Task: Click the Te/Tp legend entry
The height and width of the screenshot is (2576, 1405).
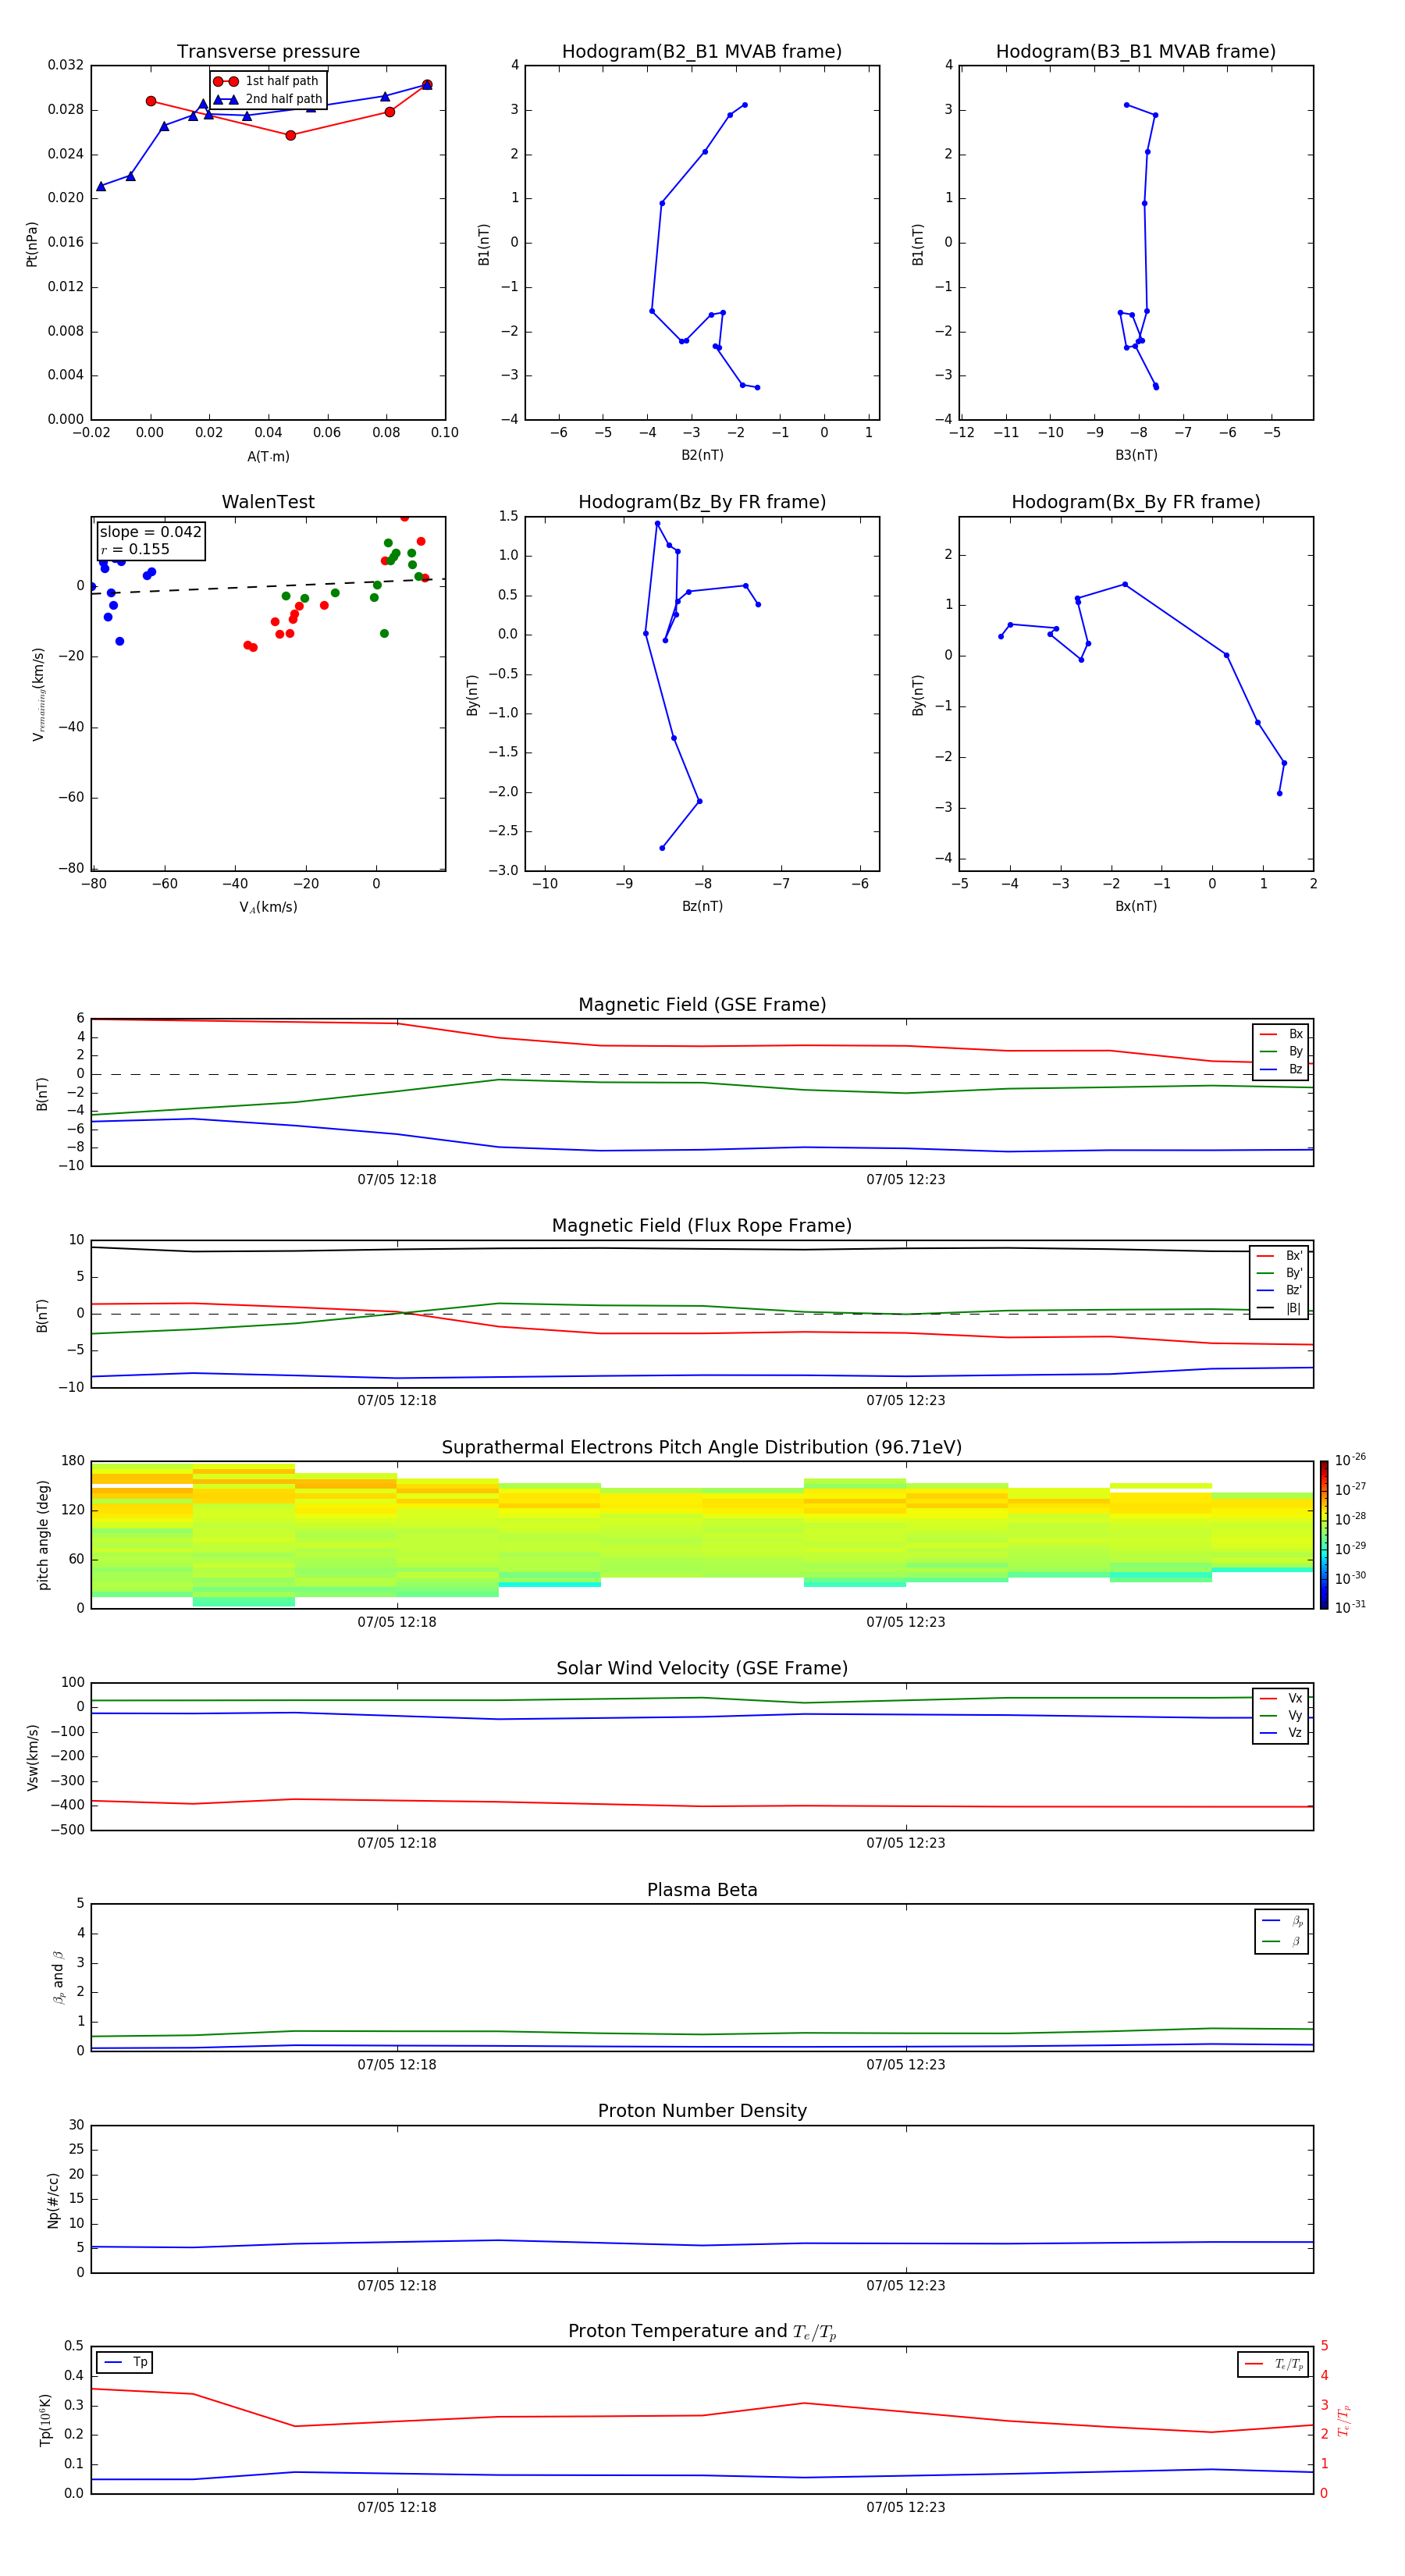Action: tap(1273, 2364)
